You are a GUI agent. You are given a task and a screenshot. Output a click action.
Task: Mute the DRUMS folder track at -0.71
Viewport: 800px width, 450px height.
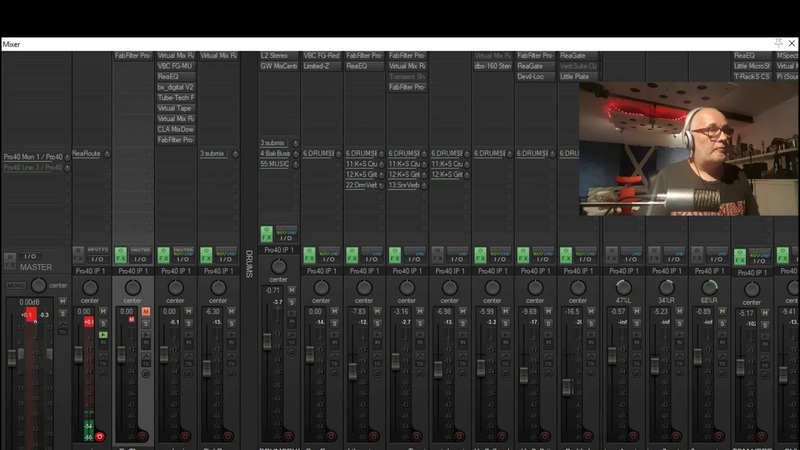291,290
